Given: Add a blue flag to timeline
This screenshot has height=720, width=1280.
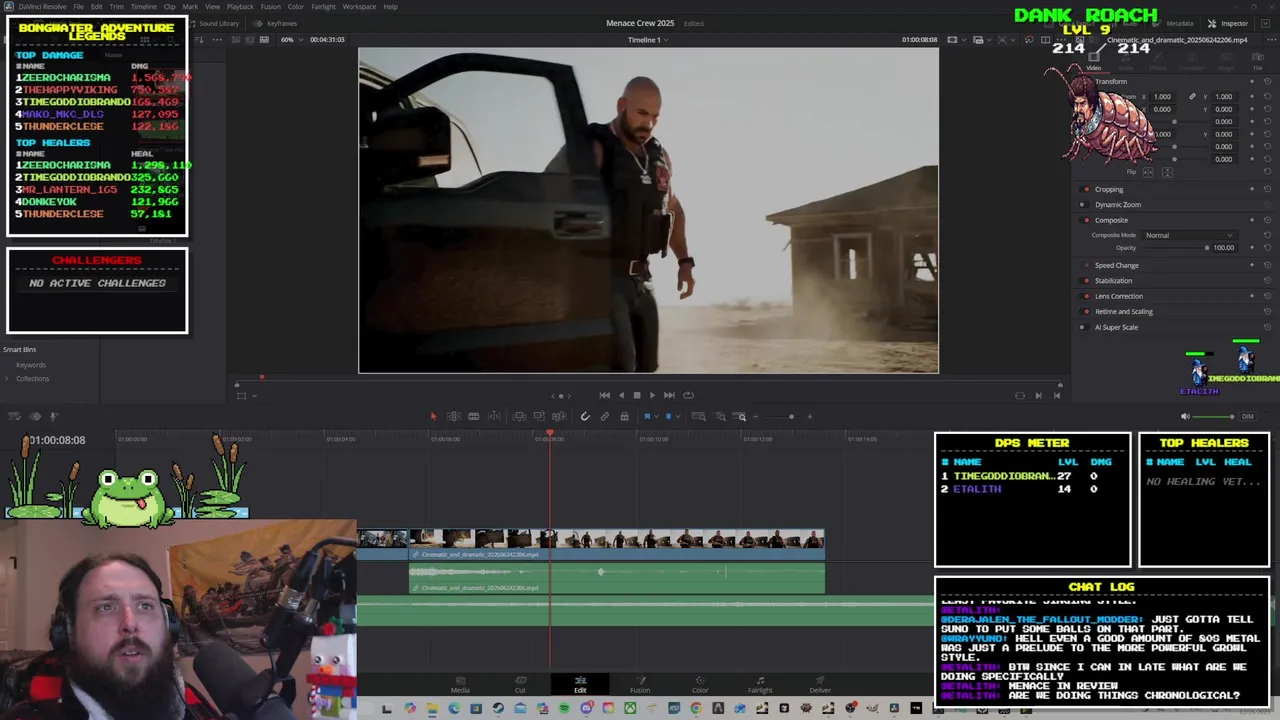Looking at the screenshot, I should [647, 416].
